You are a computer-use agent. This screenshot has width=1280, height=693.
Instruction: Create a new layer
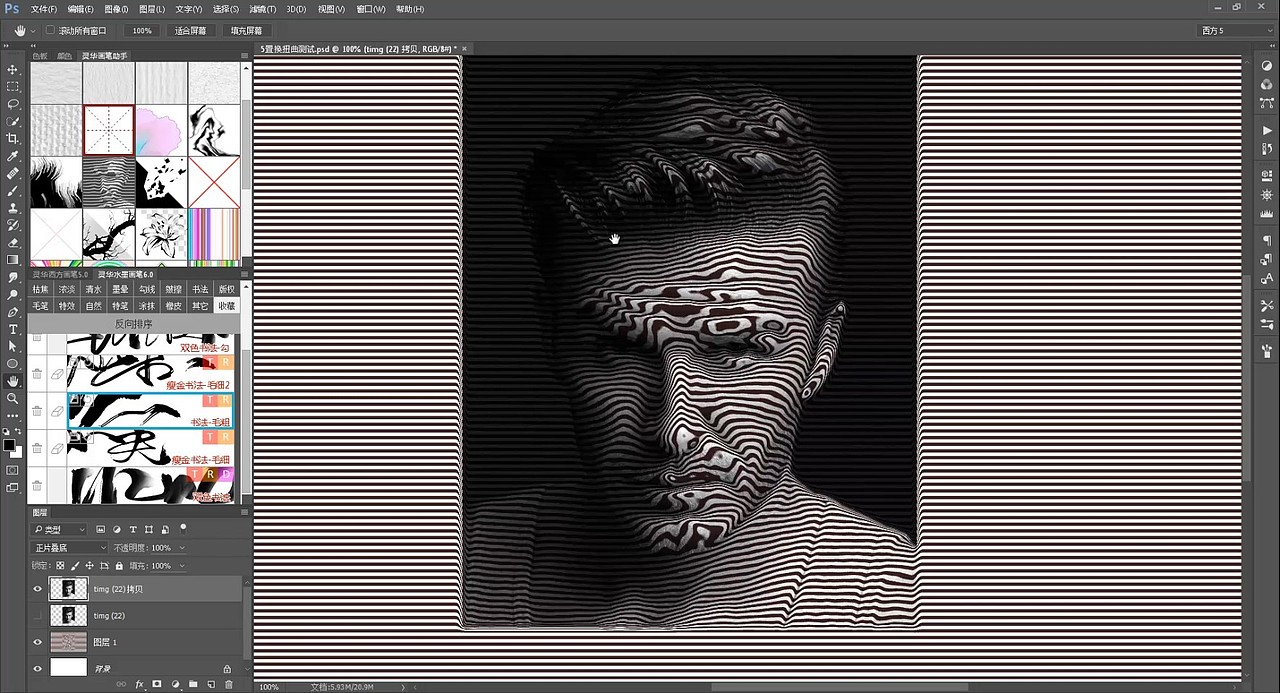[x=210, y=684]
